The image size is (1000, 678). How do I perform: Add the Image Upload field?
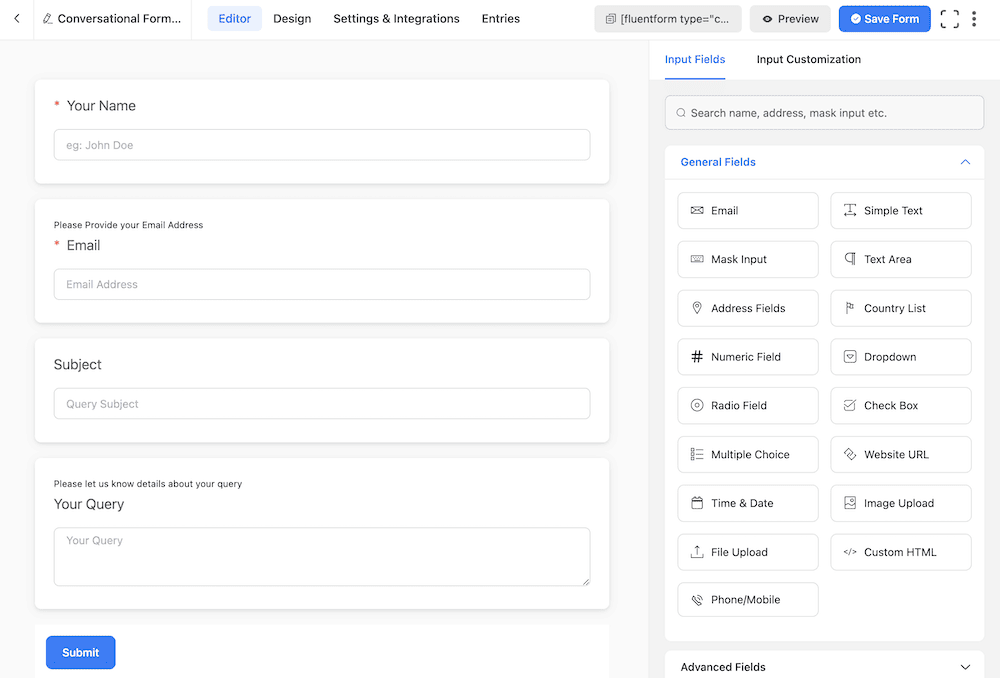coord(900,503)
